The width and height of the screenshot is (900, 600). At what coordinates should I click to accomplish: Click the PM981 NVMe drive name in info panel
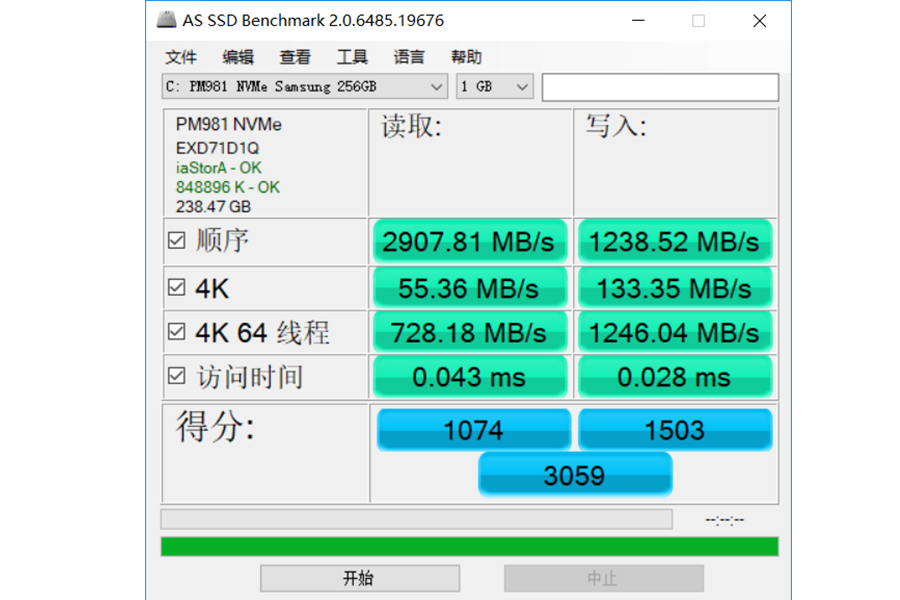228,124
